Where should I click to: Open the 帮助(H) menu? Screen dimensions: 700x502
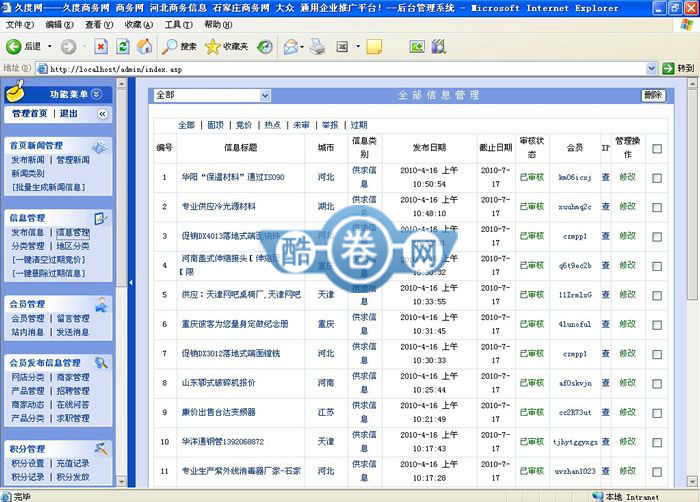pyautogui.click(x=218, y=25)
